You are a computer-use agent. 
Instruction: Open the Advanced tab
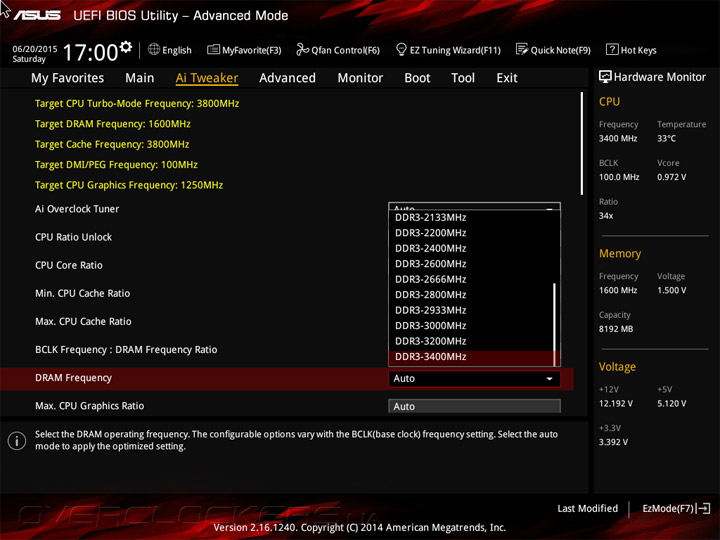tap(287, 78)
